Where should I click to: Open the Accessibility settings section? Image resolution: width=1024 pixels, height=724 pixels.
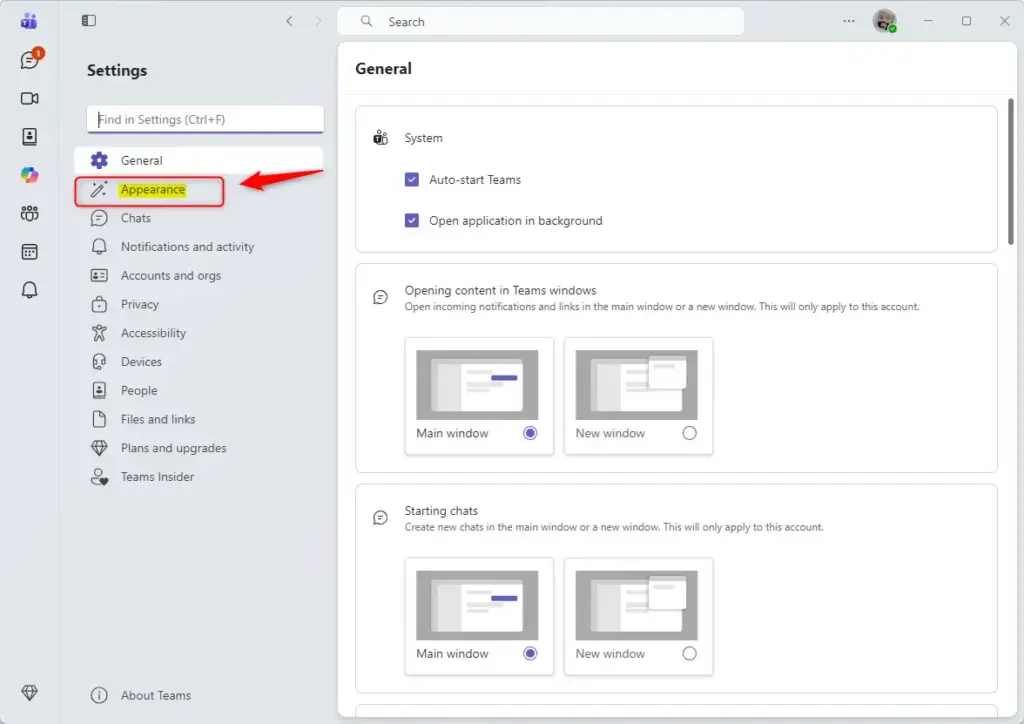199,333
